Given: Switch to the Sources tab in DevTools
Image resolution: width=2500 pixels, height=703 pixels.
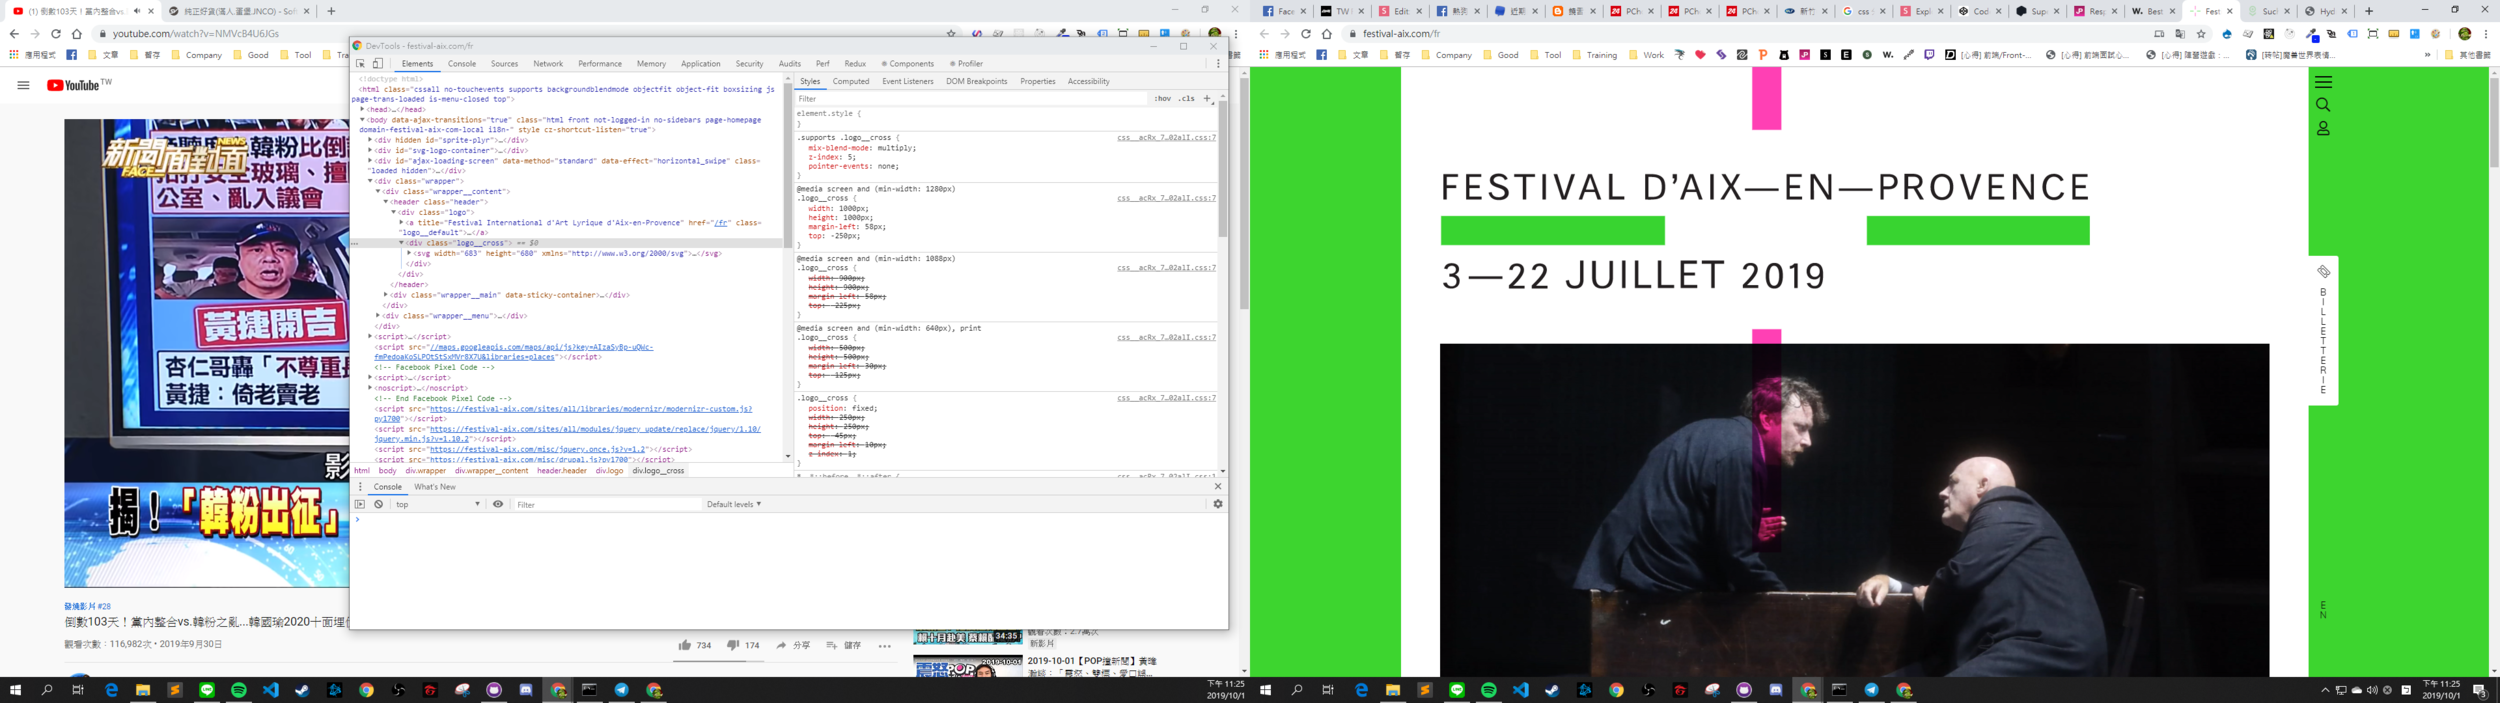Looking at the screenshot, I should coord(504,63).
